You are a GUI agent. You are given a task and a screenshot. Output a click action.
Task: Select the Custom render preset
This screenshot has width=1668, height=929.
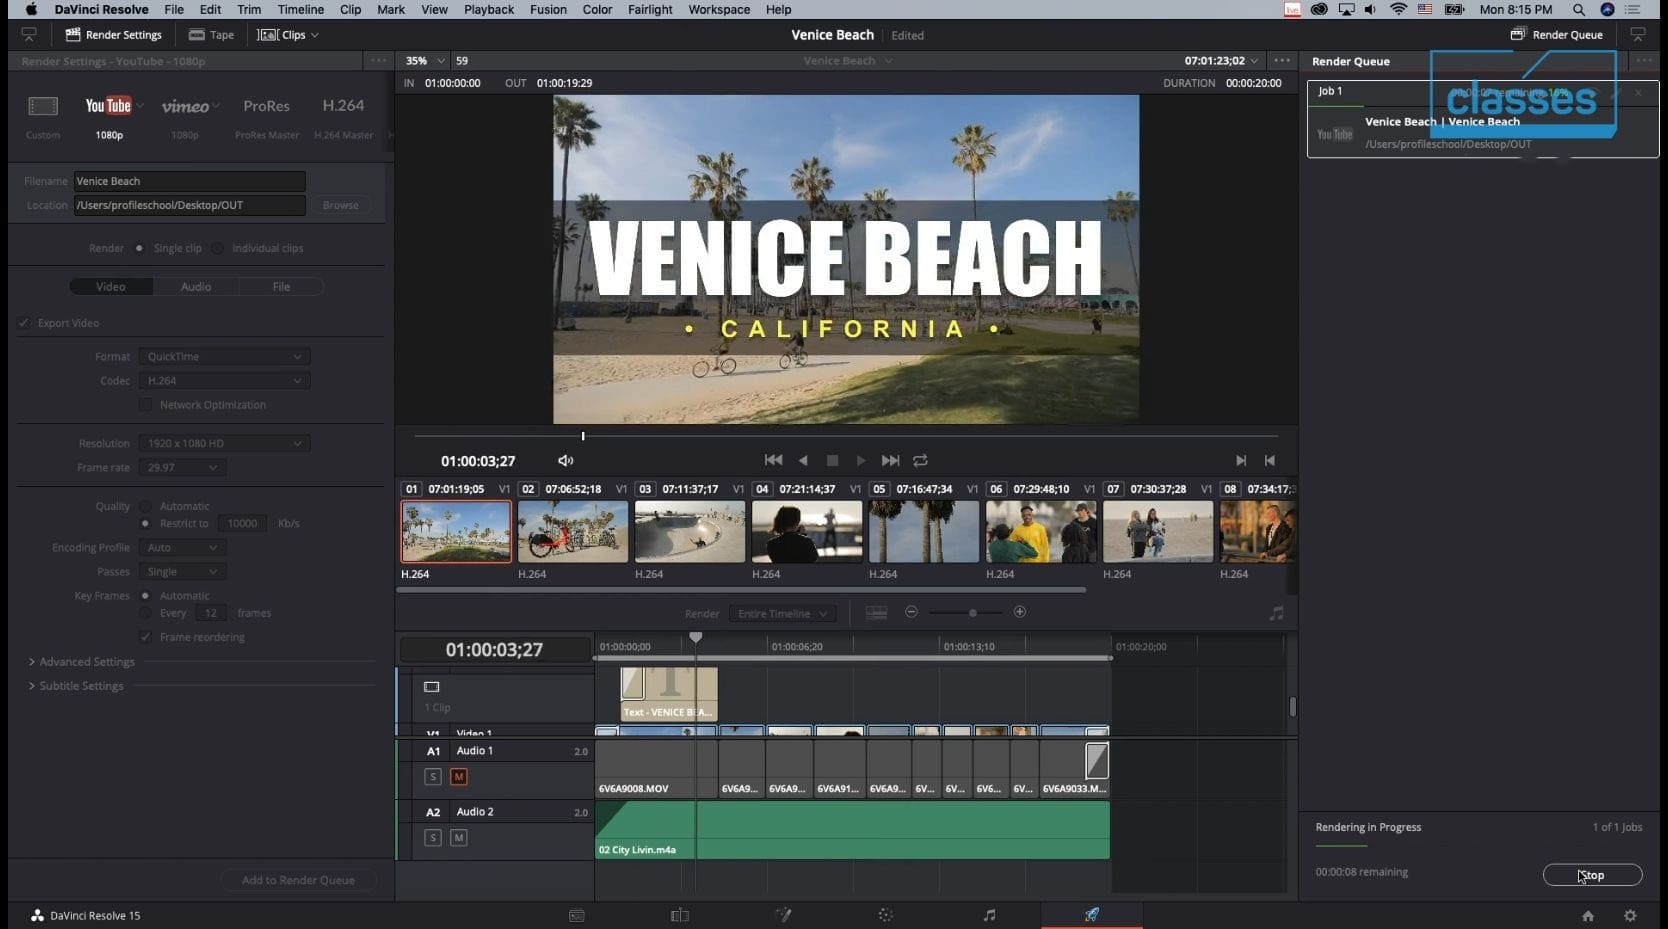[43, 116]
